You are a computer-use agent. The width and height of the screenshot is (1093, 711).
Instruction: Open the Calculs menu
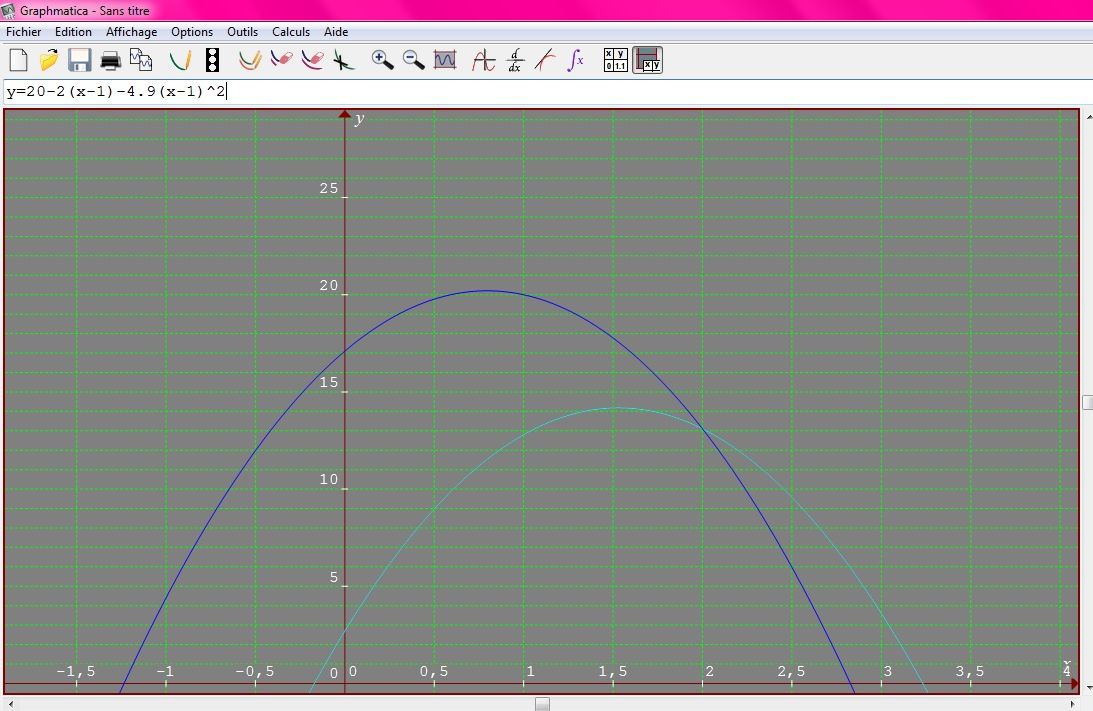[x=291, y=32]
